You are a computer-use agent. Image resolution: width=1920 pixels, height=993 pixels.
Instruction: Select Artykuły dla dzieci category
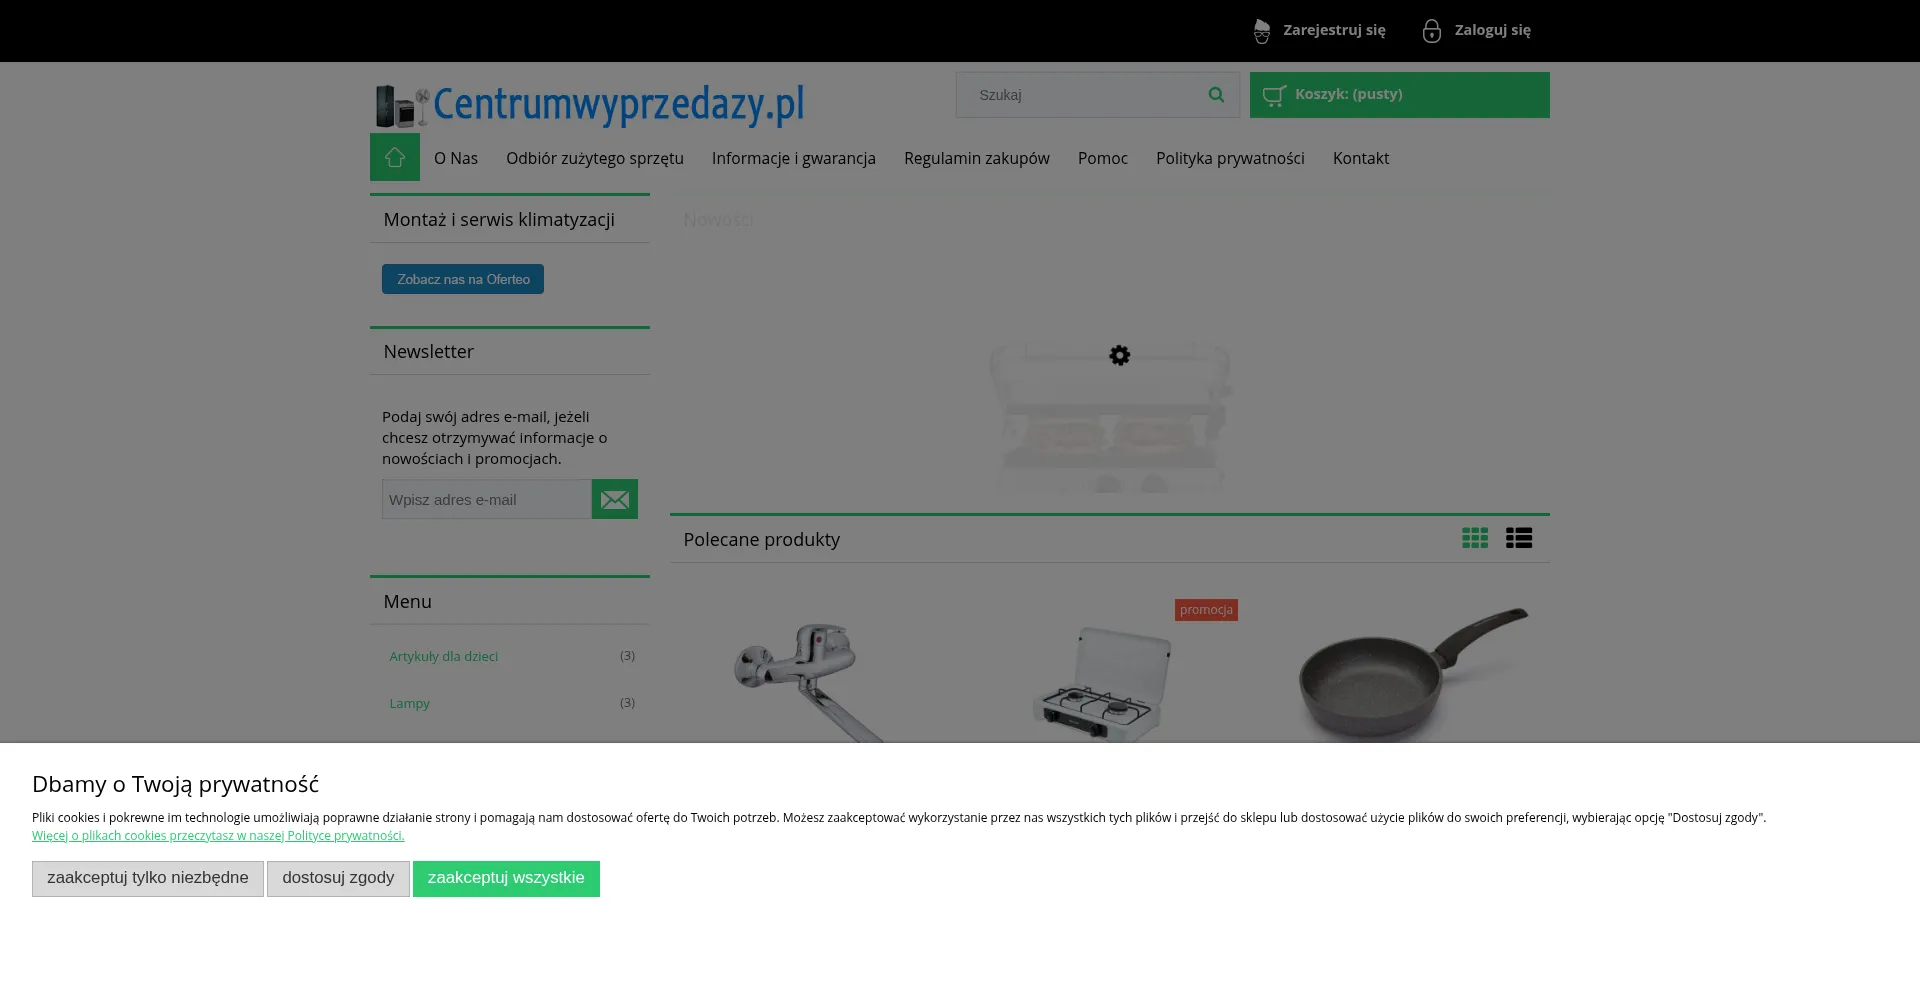[444, 656]
